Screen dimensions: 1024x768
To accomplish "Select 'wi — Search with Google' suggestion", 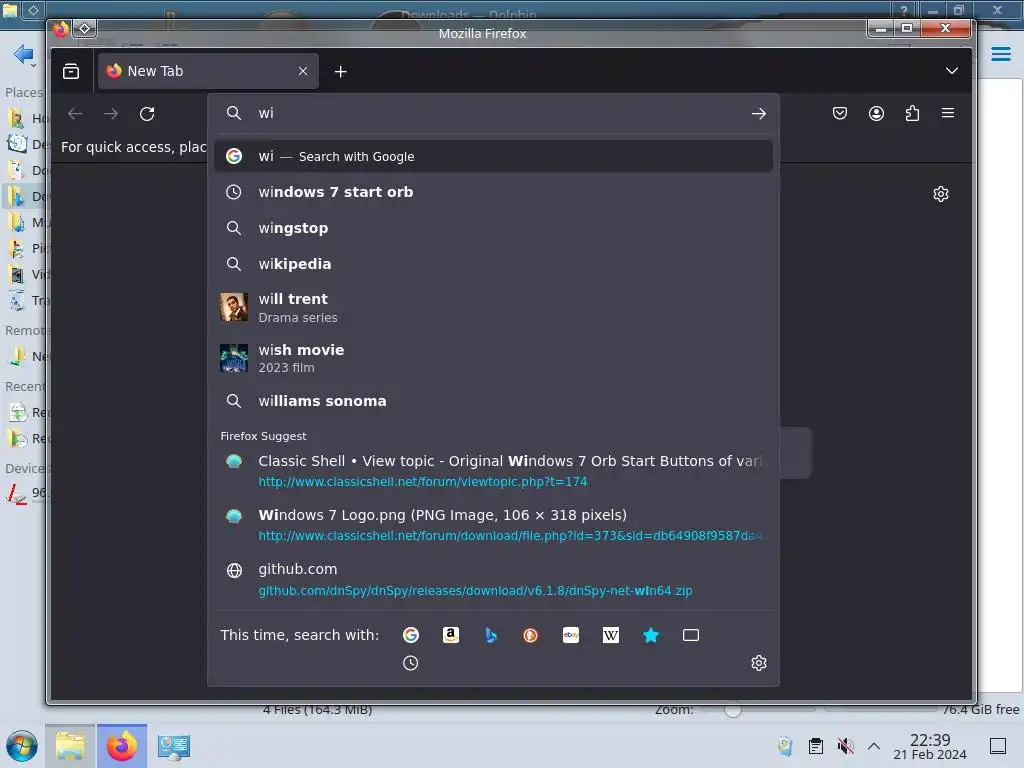I will (x=493, y=156).
